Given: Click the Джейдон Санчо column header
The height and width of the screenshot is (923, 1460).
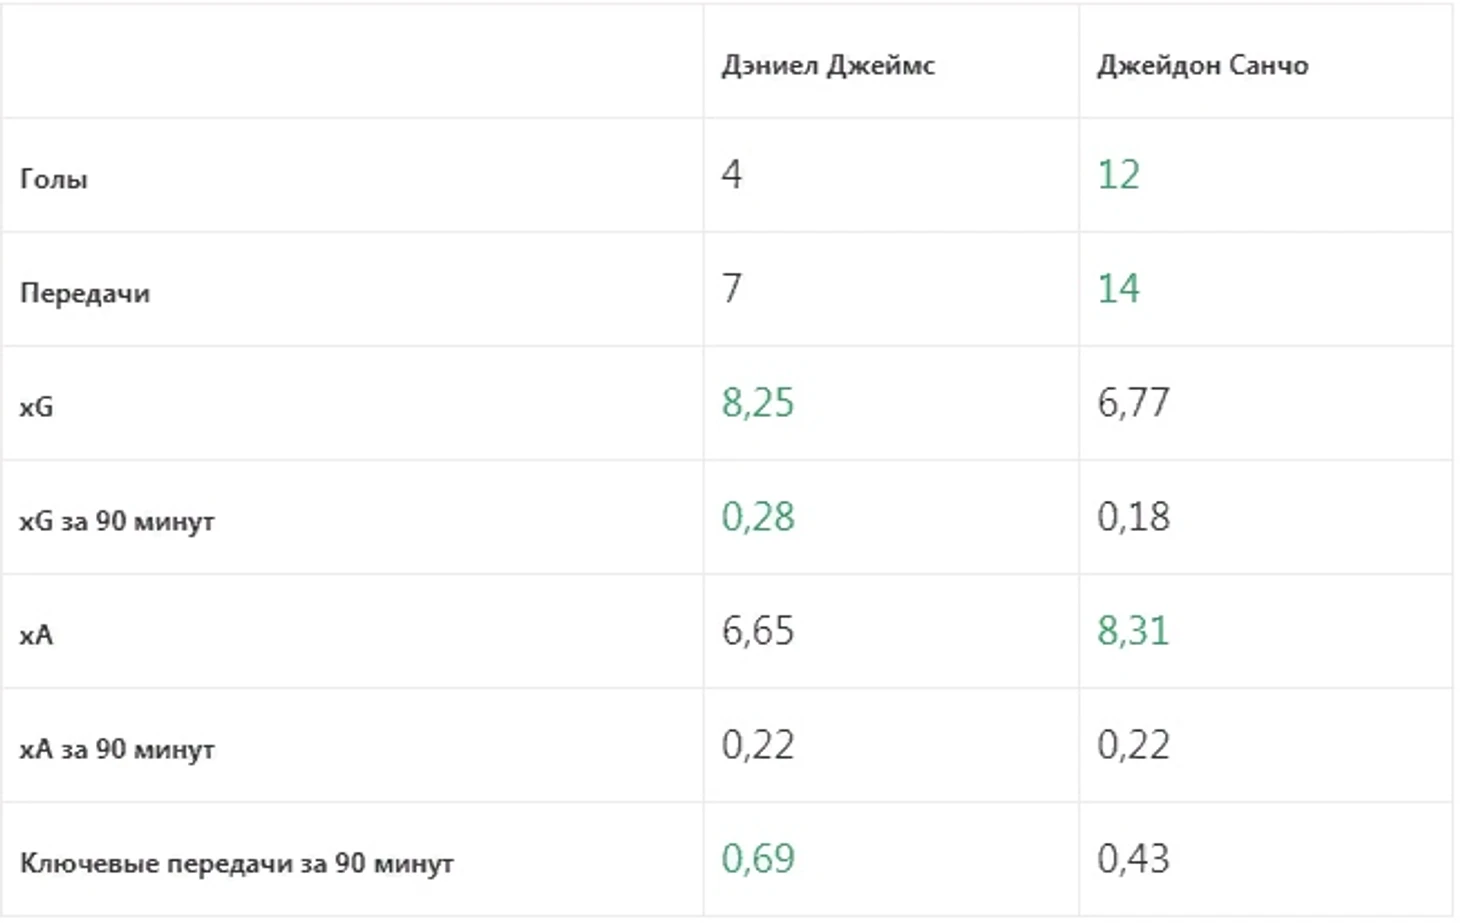Looking at the screenshot, I should pyautogui.click(x=1202, y=66).
